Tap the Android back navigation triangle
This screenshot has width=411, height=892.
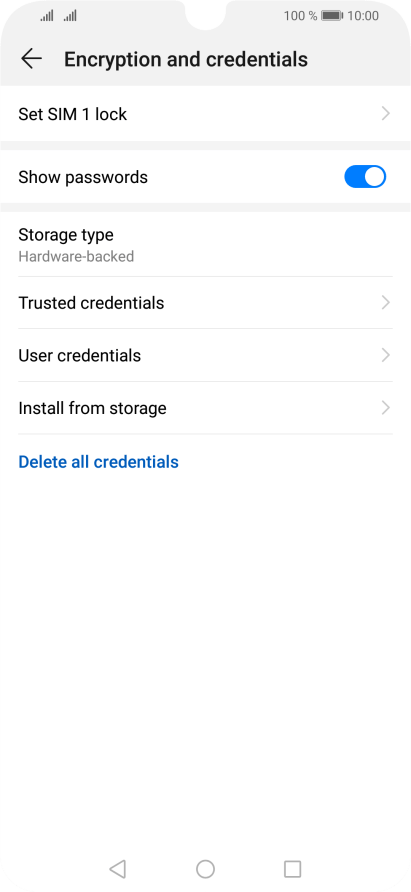click(x=117, y=869)
